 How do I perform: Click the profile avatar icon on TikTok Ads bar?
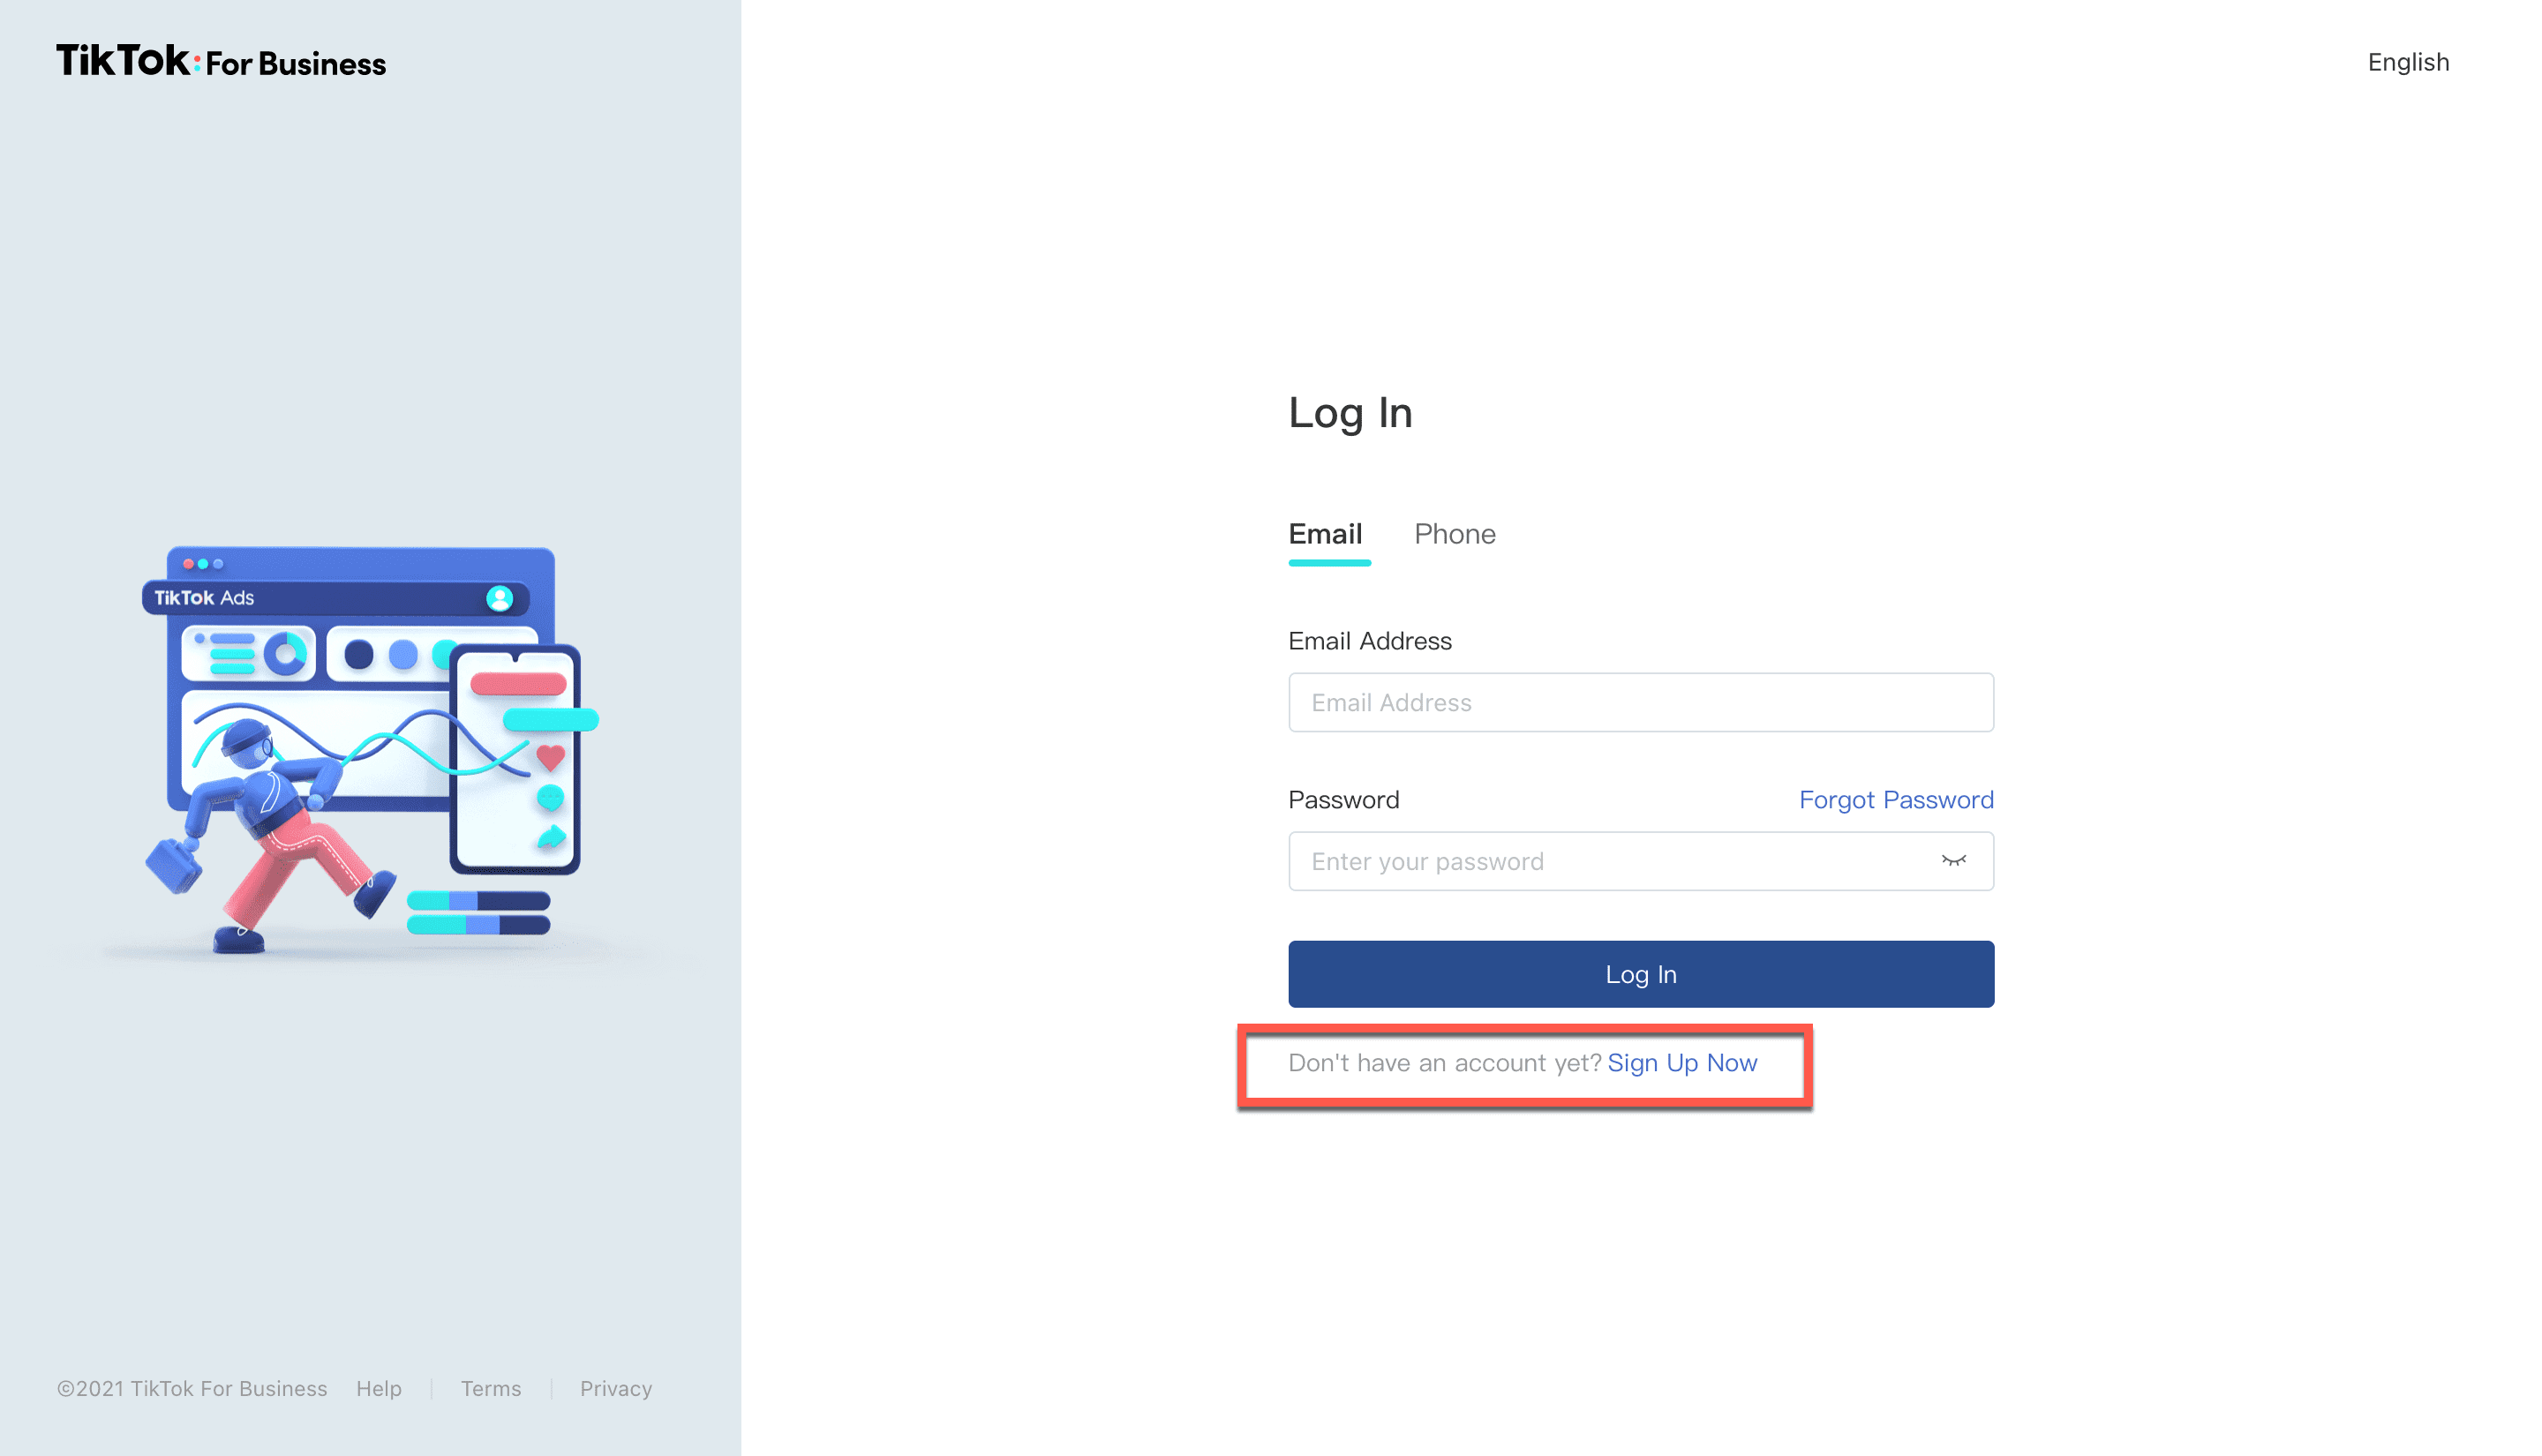click(499, 598)
